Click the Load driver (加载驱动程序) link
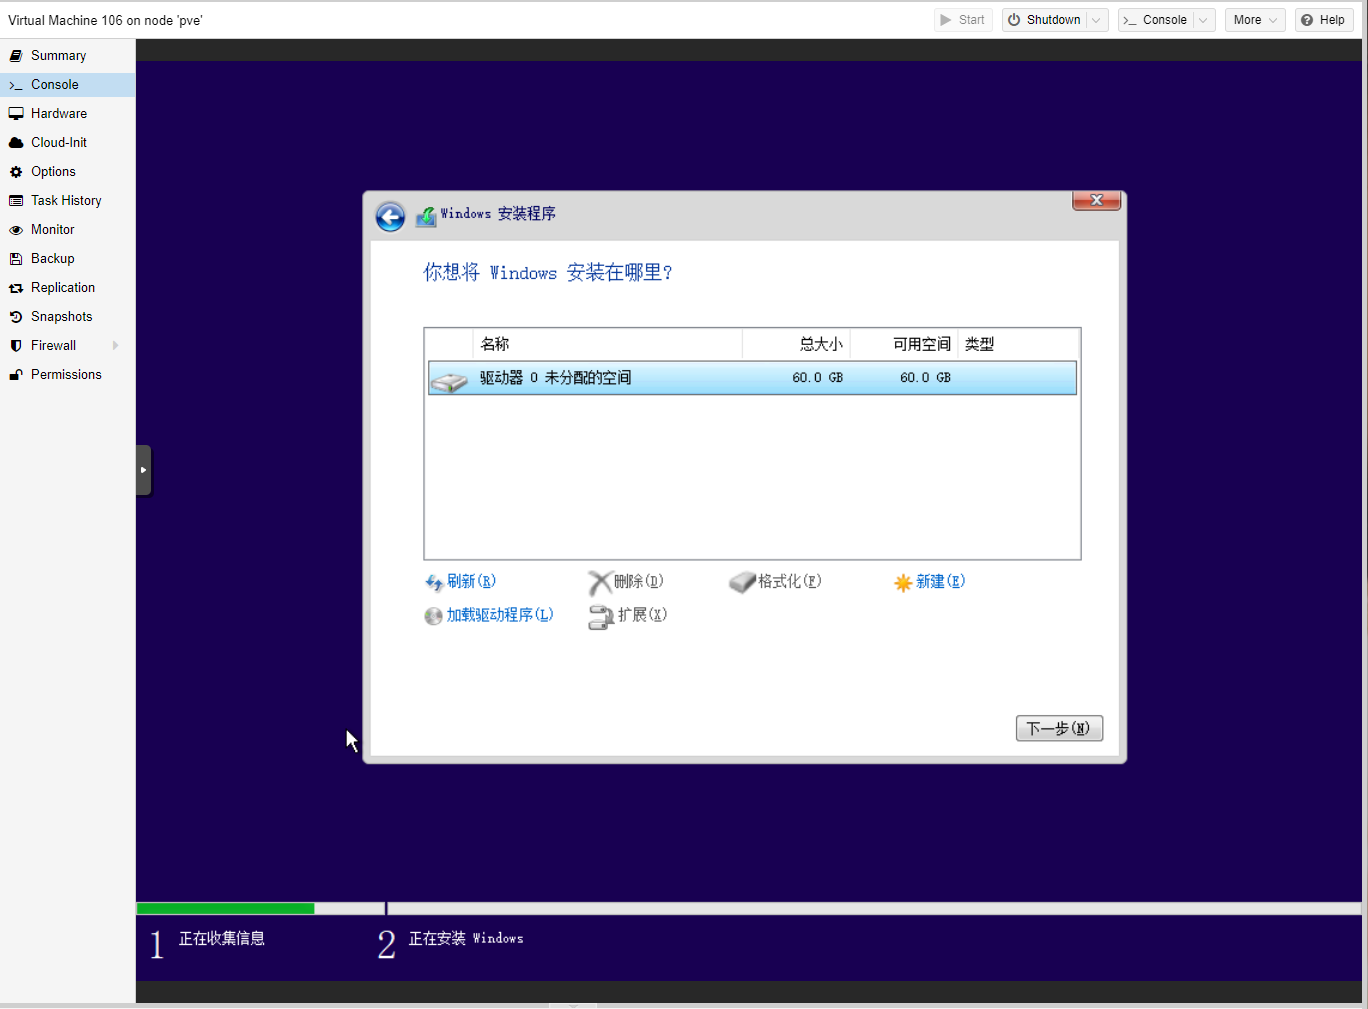The height and width of the screenshot is (1009, 1368). (499, 615)
